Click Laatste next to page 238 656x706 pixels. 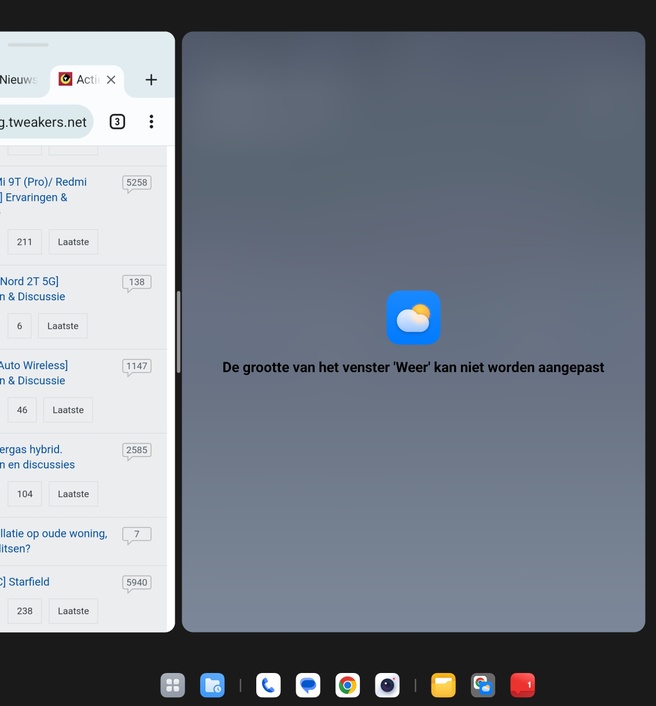coord(73,611)
